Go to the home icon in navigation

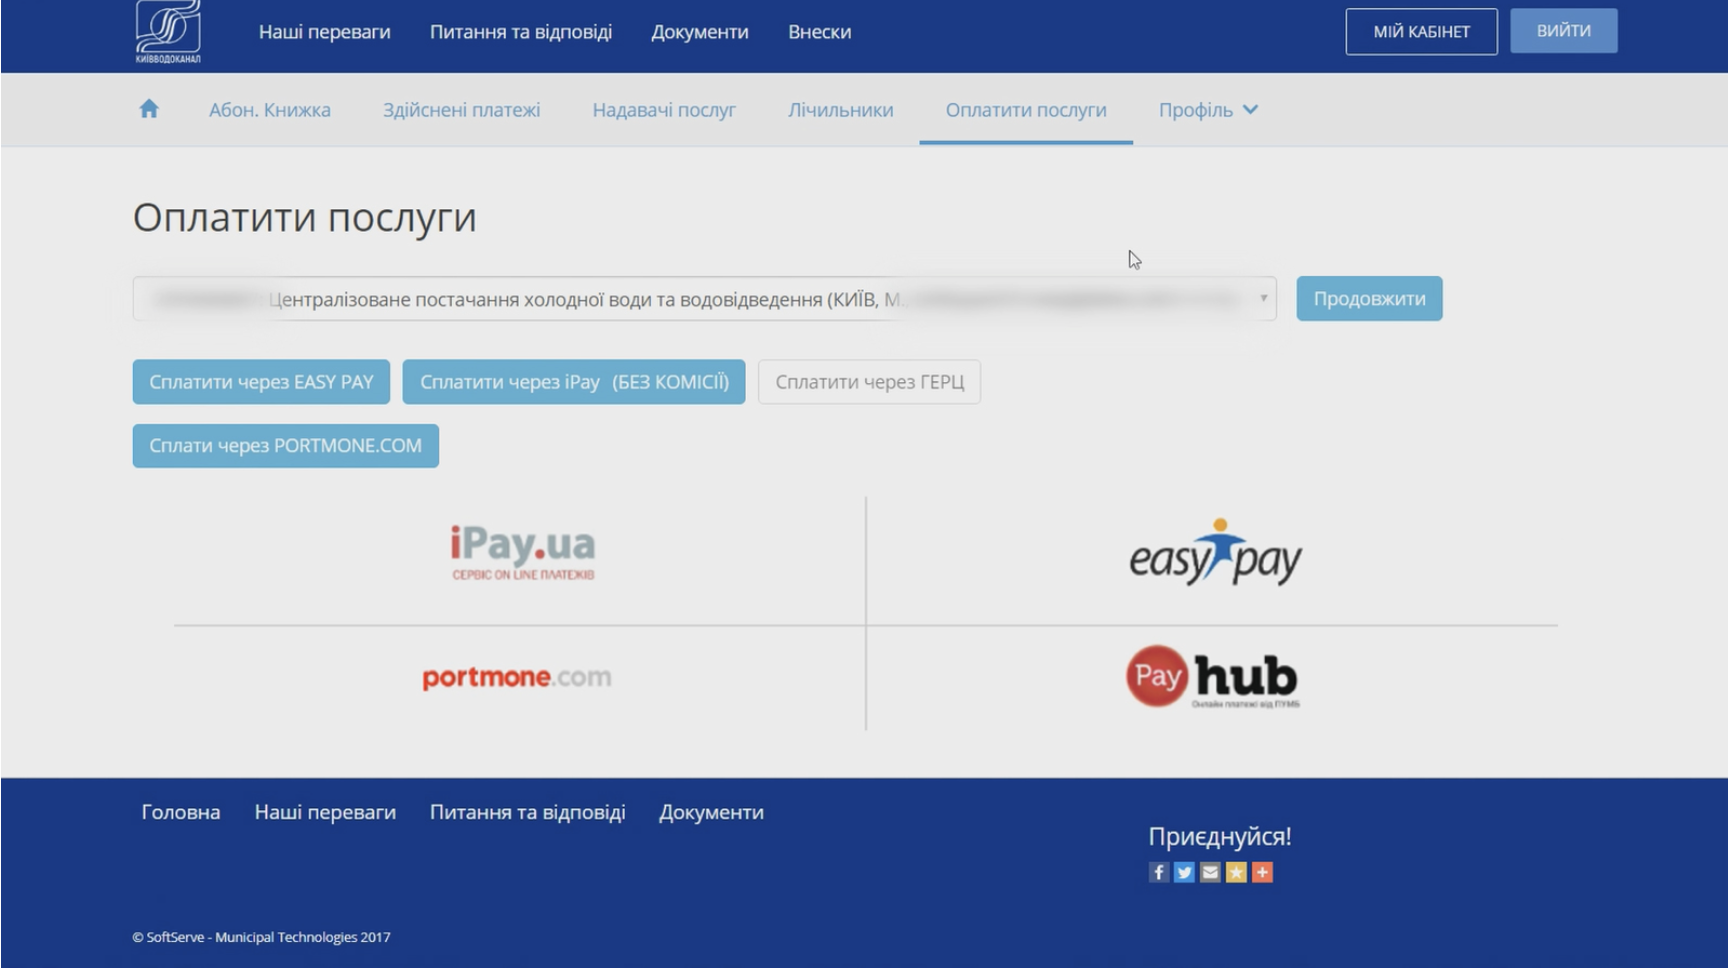(149, 109)
